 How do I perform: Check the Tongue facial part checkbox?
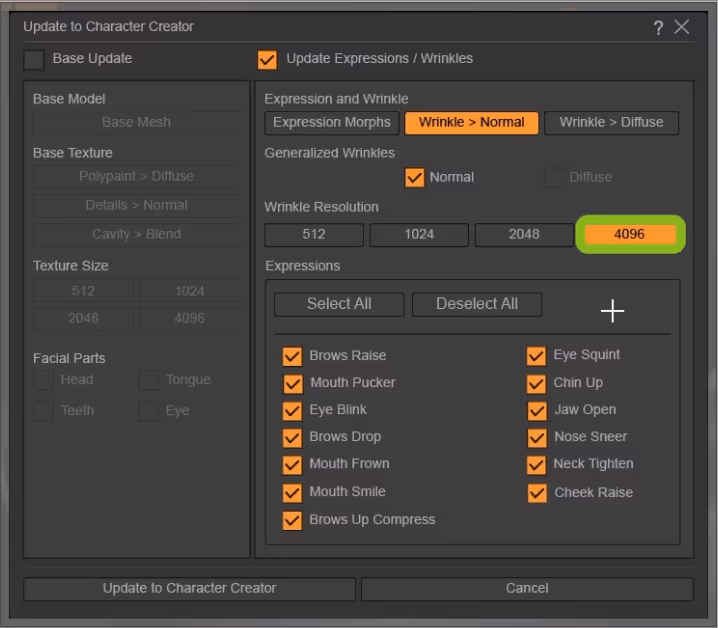pyautogui.click(x=149, y=380)
